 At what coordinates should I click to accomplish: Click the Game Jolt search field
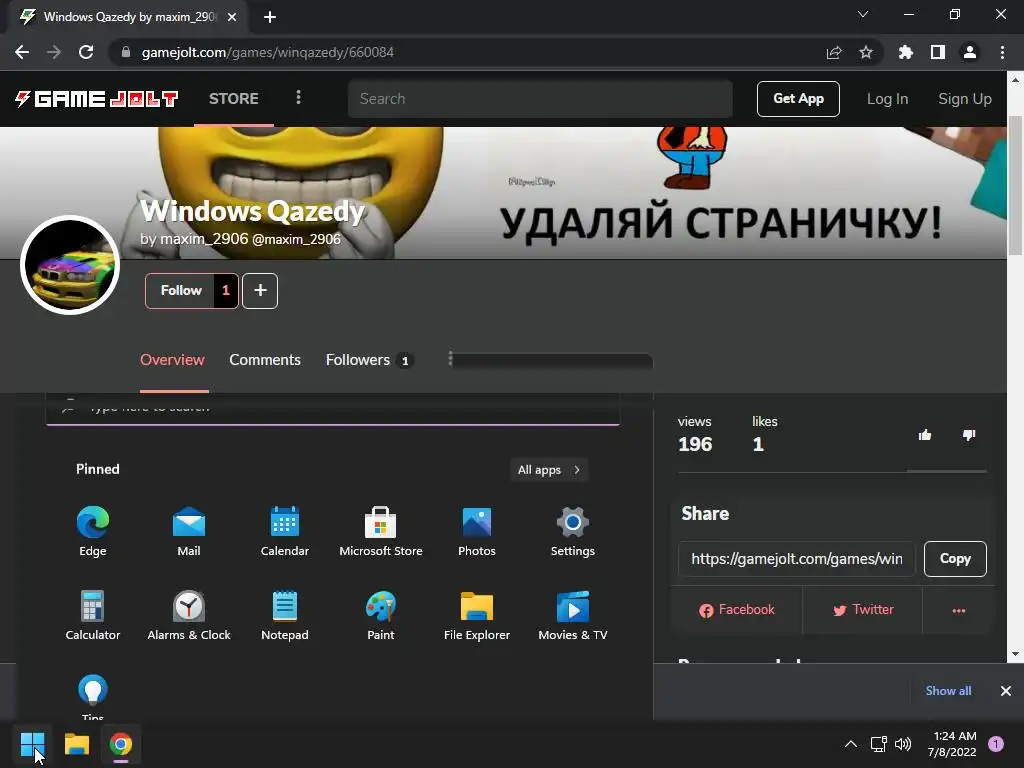(540, 99)
